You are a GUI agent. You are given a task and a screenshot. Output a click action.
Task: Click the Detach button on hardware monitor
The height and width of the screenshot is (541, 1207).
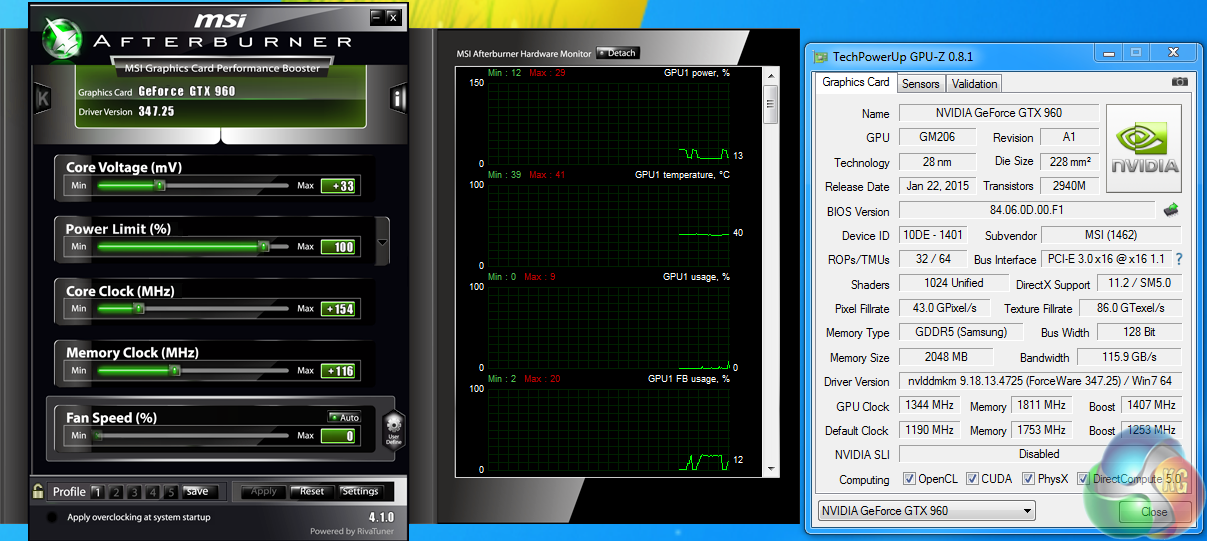coord(618,53)
